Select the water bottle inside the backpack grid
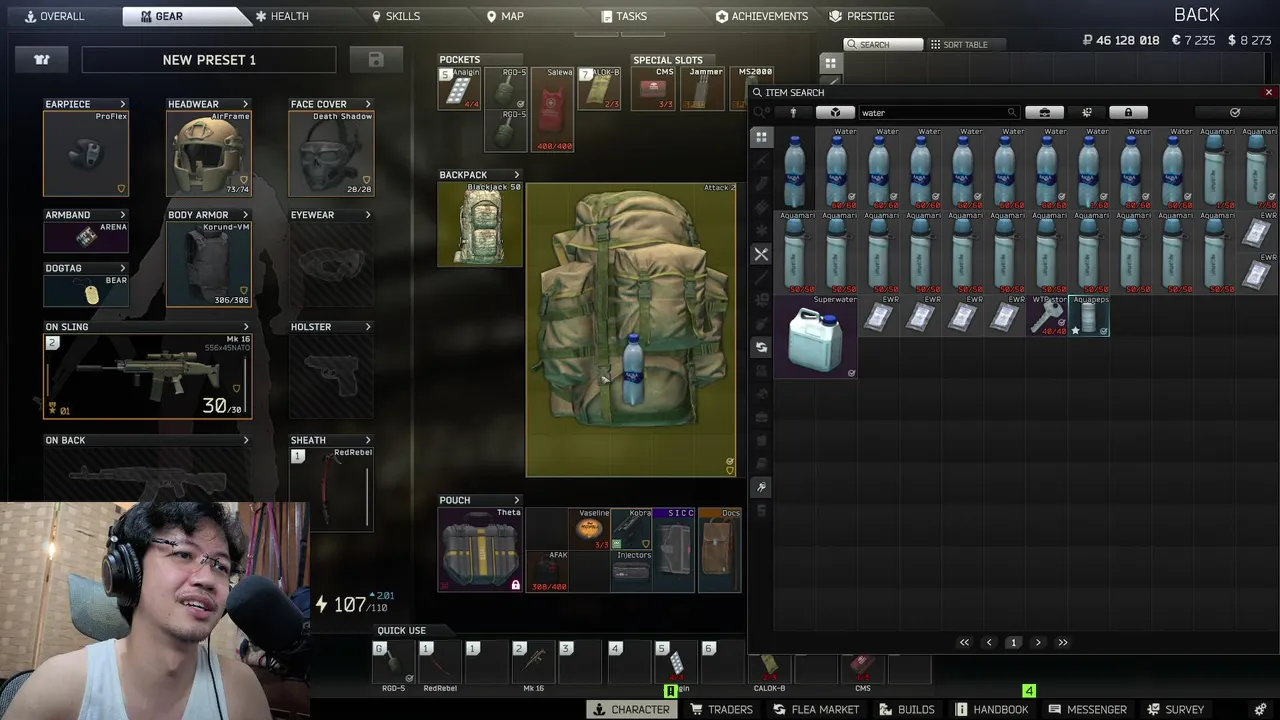 point(632,371)
